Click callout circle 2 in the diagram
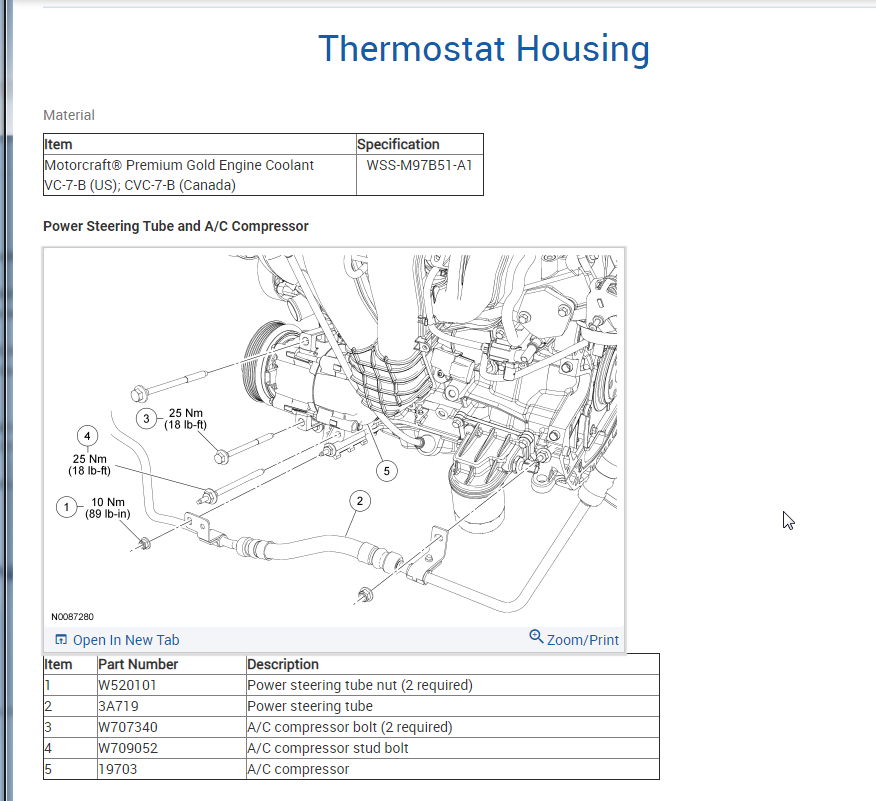Viewport: 876px width, 801px height. tap(360, 501)
